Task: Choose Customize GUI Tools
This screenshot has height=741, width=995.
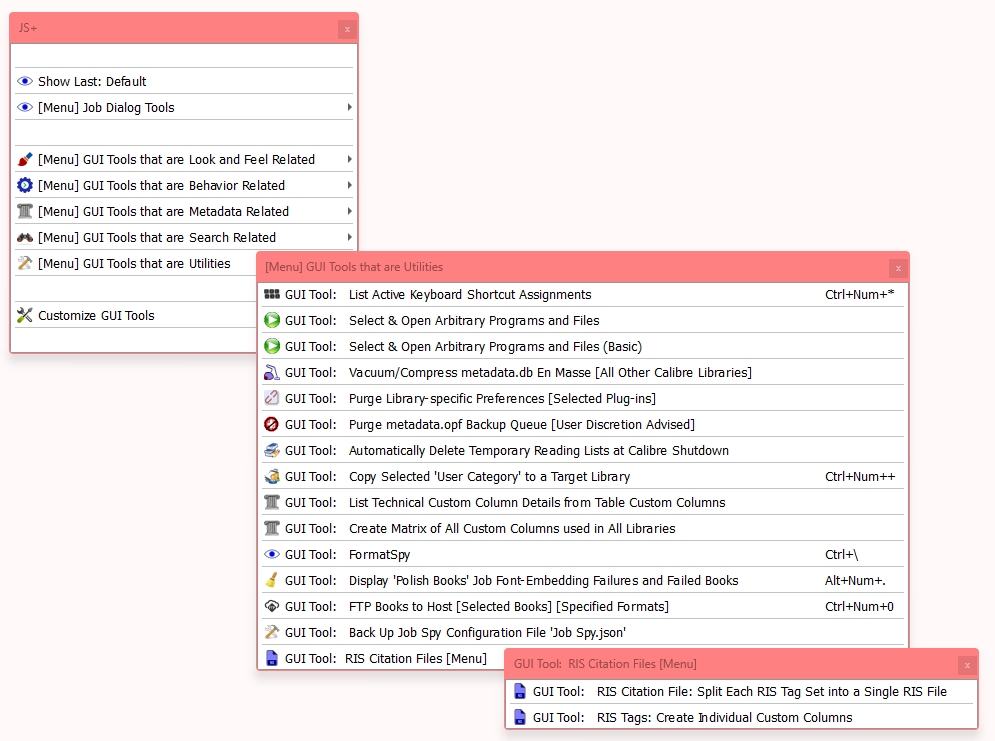Action: [135, 315]
